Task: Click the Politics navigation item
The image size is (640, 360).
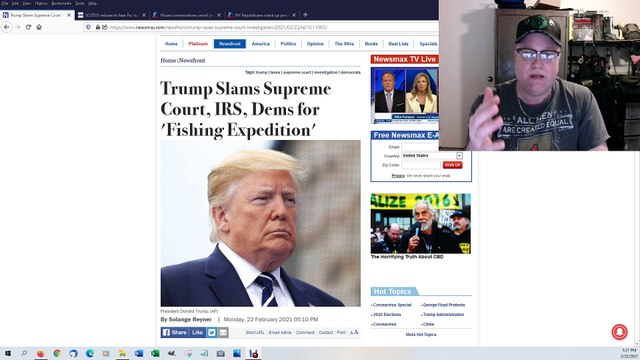Action: 288,44
